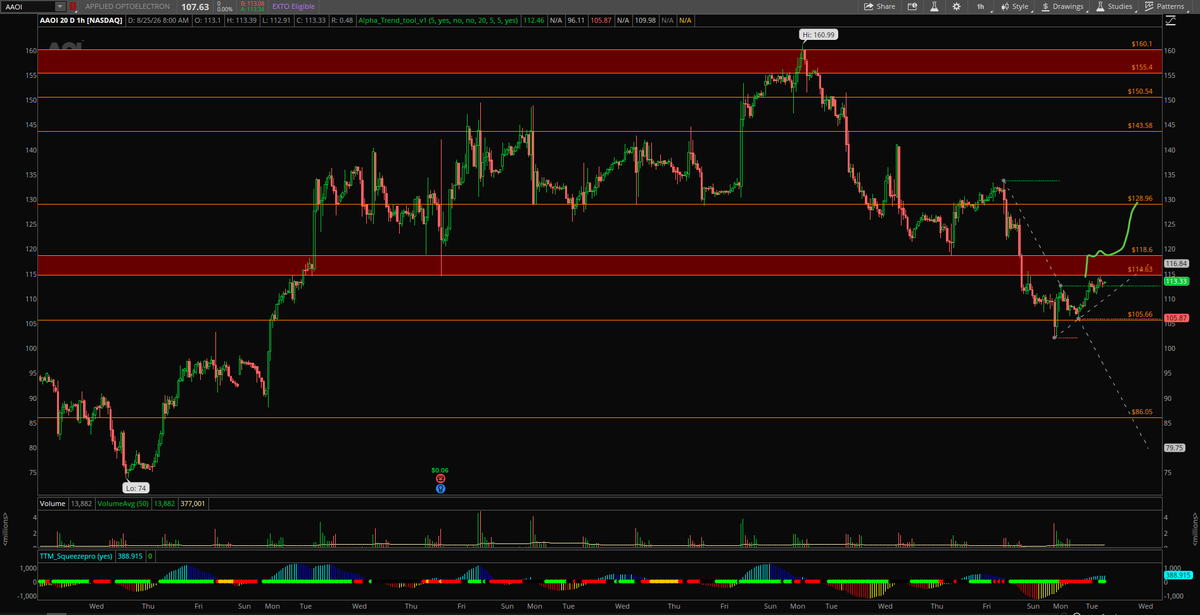Click the red 105.87 price axis tag
The width and height of the screenshot is (1200, 615).
click(1175, 318)
